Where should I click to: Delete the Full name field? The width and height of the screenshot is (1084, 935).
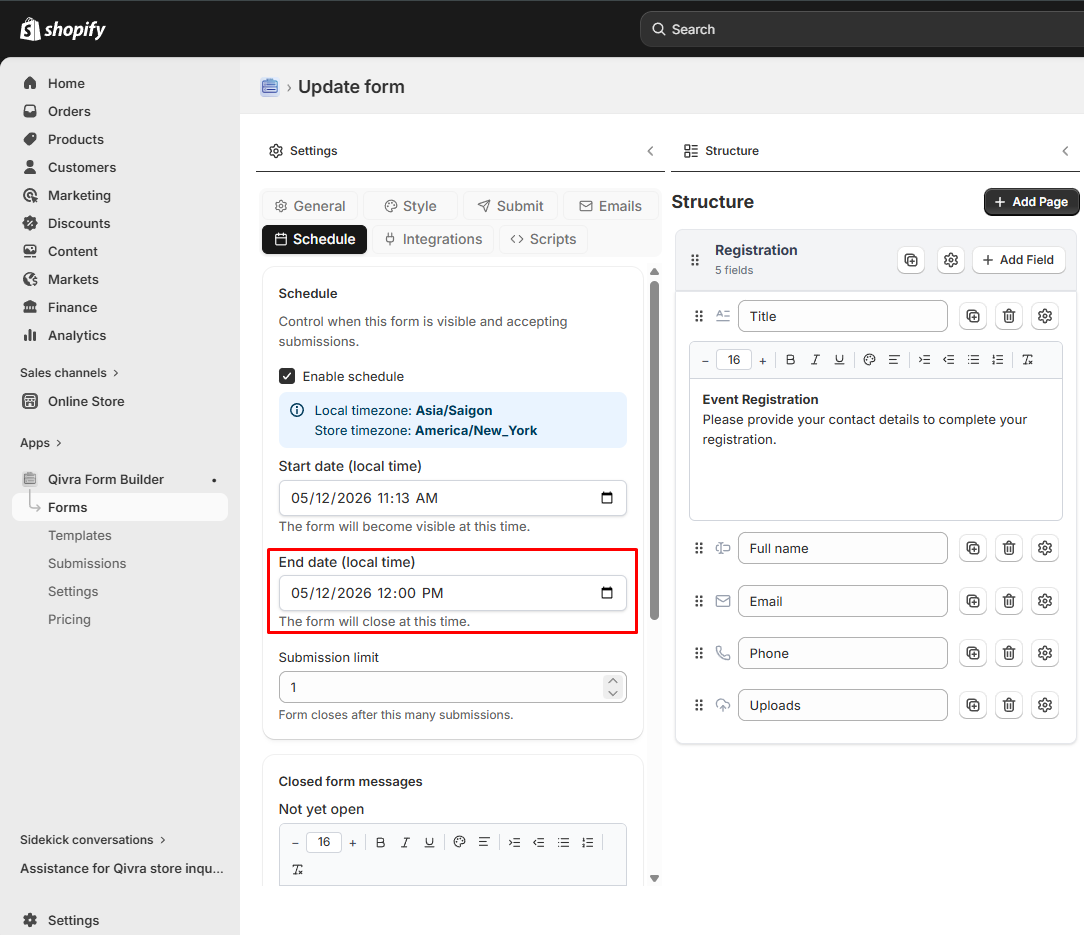[x=1009, y=548]
